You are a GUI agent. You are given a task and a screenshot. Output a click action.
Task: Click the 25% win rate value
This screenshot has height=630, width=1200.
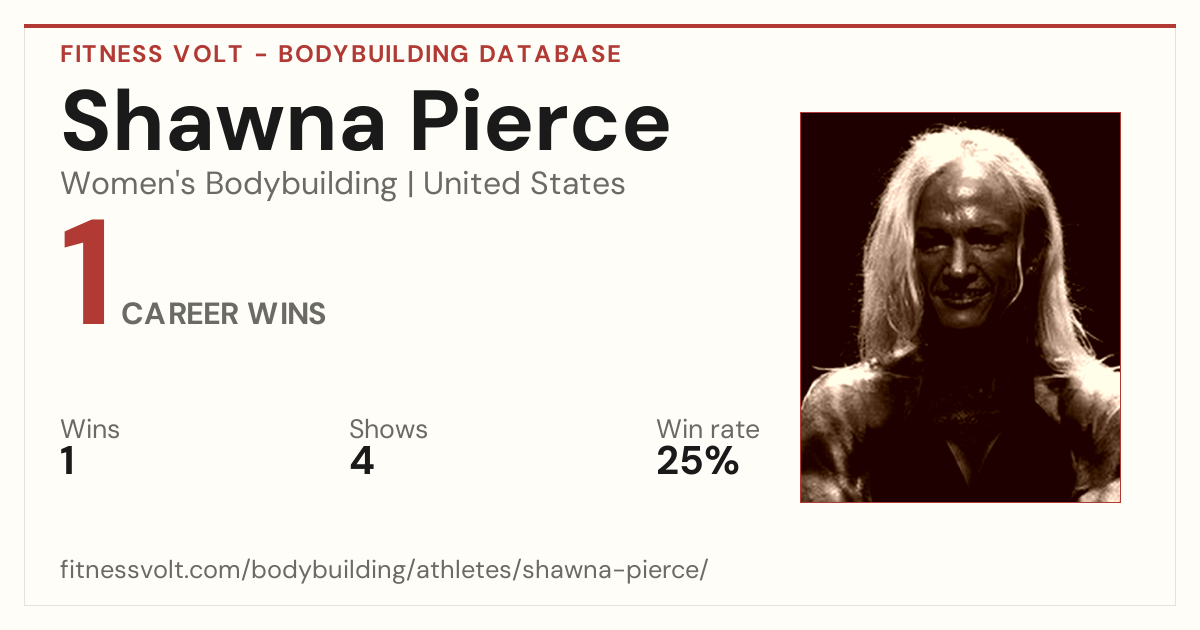[697, 461]
